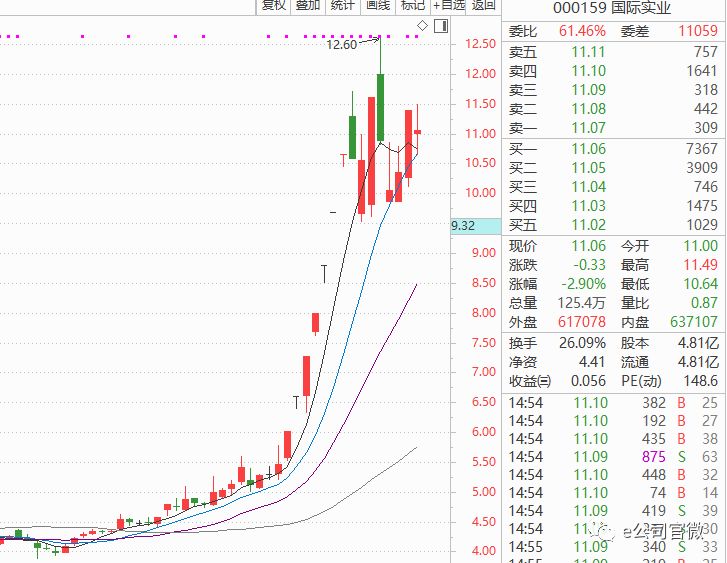This screenshot has height=563, width=727.
Task: Select the 14:54 tick with volume 448
Action: [613, 475]
